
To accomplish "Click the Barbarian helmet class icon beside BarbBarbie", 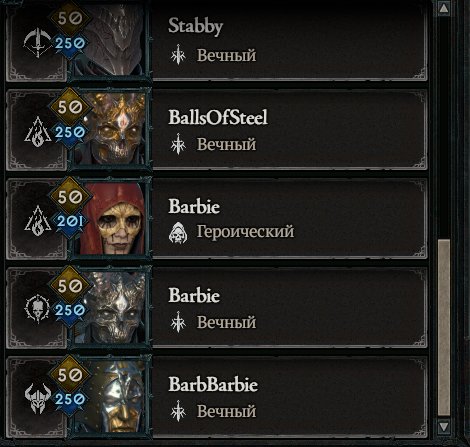I will coord(37,399).
